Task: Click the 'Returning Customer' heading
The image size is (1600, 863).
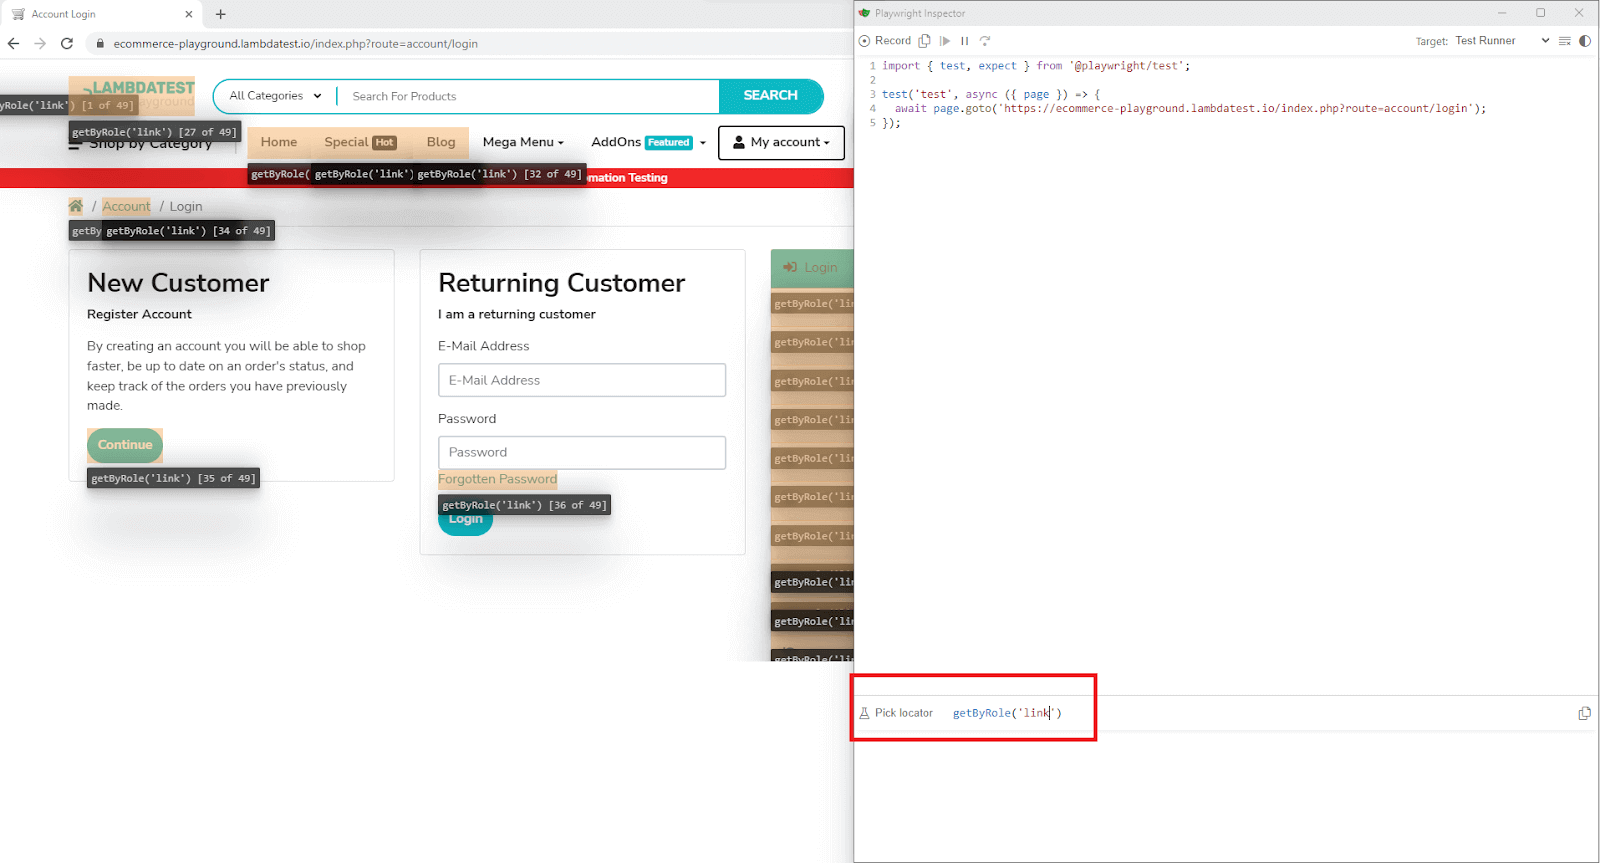Action: pos(562,283)
